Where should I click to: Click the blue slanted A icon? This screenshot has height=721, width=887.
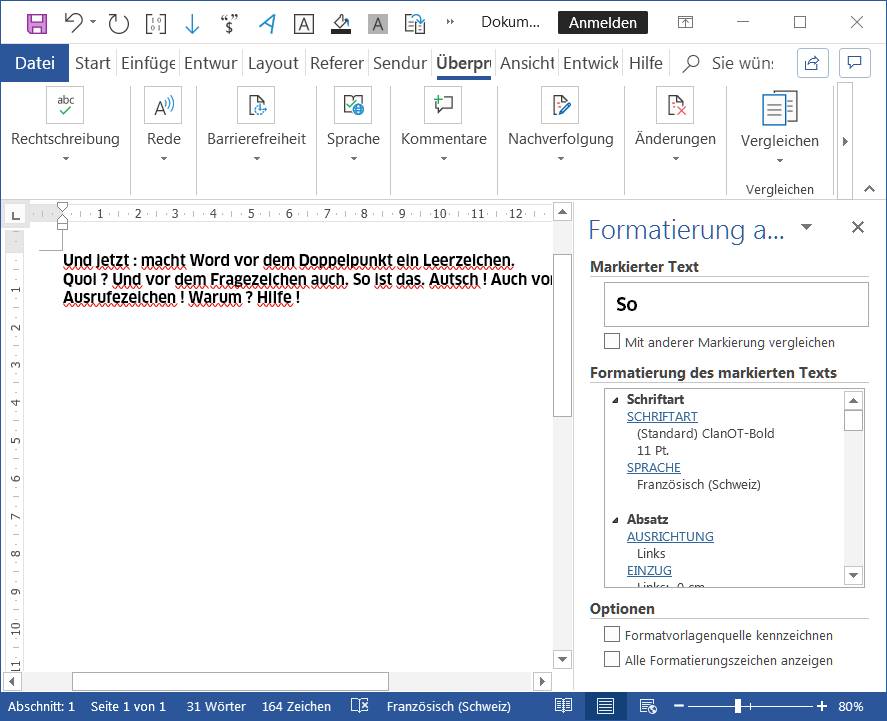click(x=267, y=23)
